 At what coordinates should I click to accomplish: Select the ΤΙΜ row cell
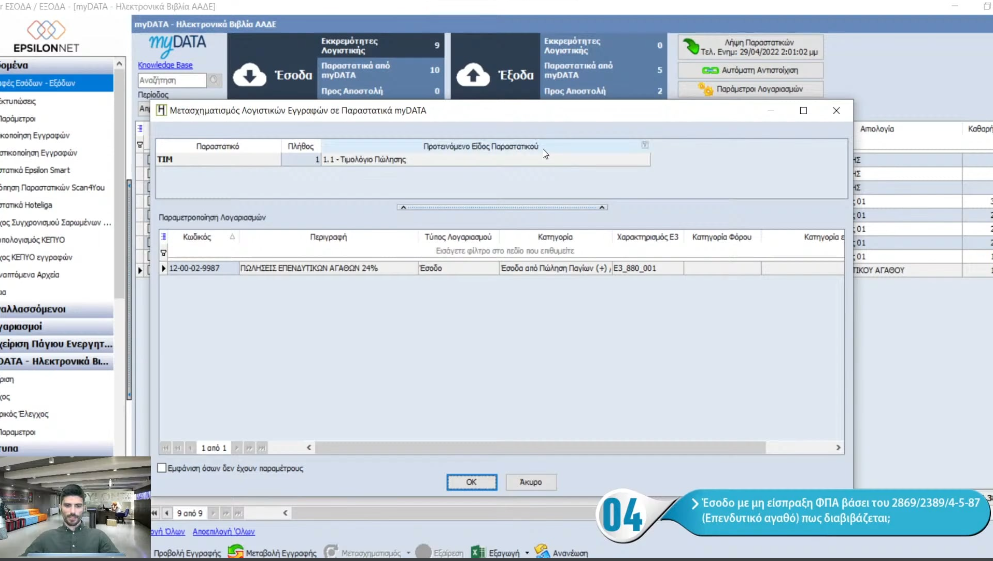coord(218,160)
